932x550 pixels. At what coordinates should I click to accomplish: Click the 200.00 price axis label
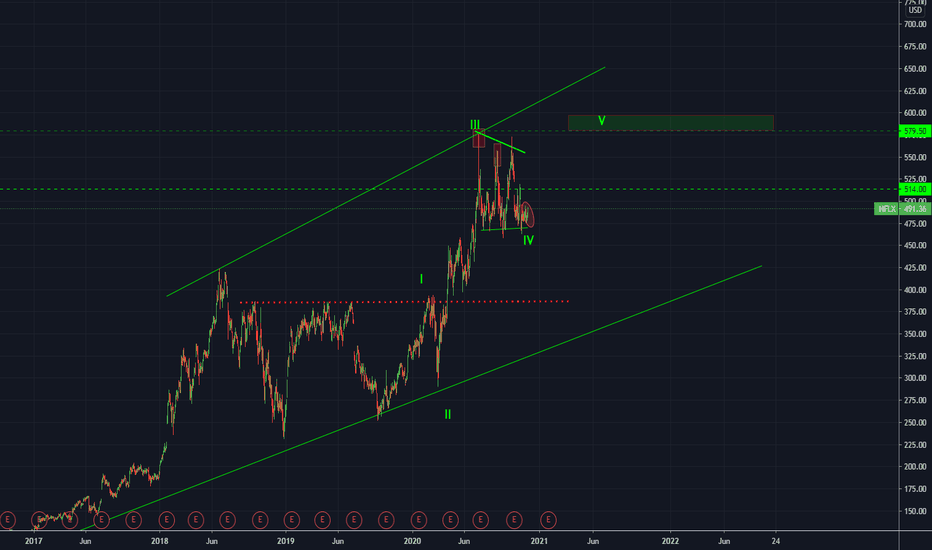coord(915,467)
